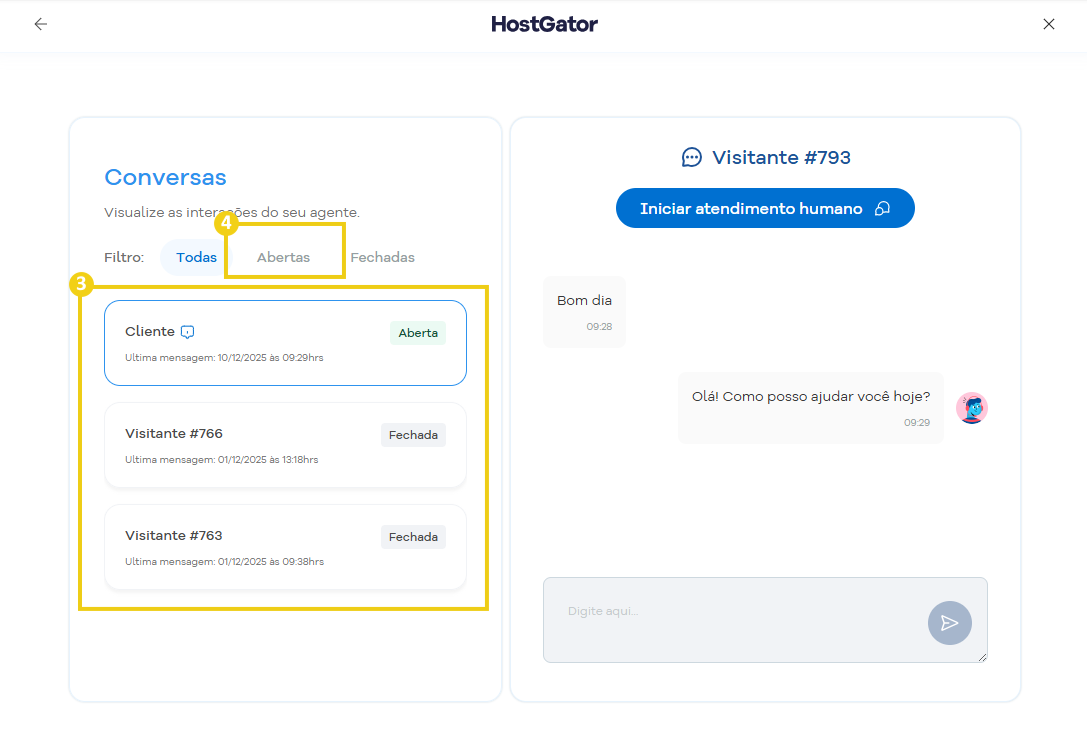Click the message icon next to Cliente
The image size is (1087, 741).
(187, 332)
